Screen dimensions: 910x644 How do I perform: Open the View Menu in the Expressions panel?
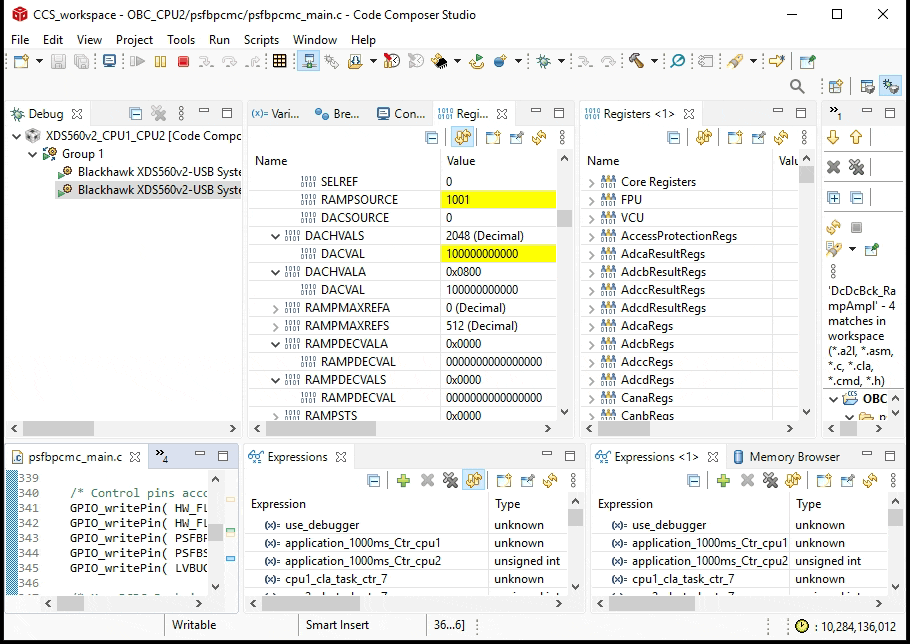click(572, 482)
